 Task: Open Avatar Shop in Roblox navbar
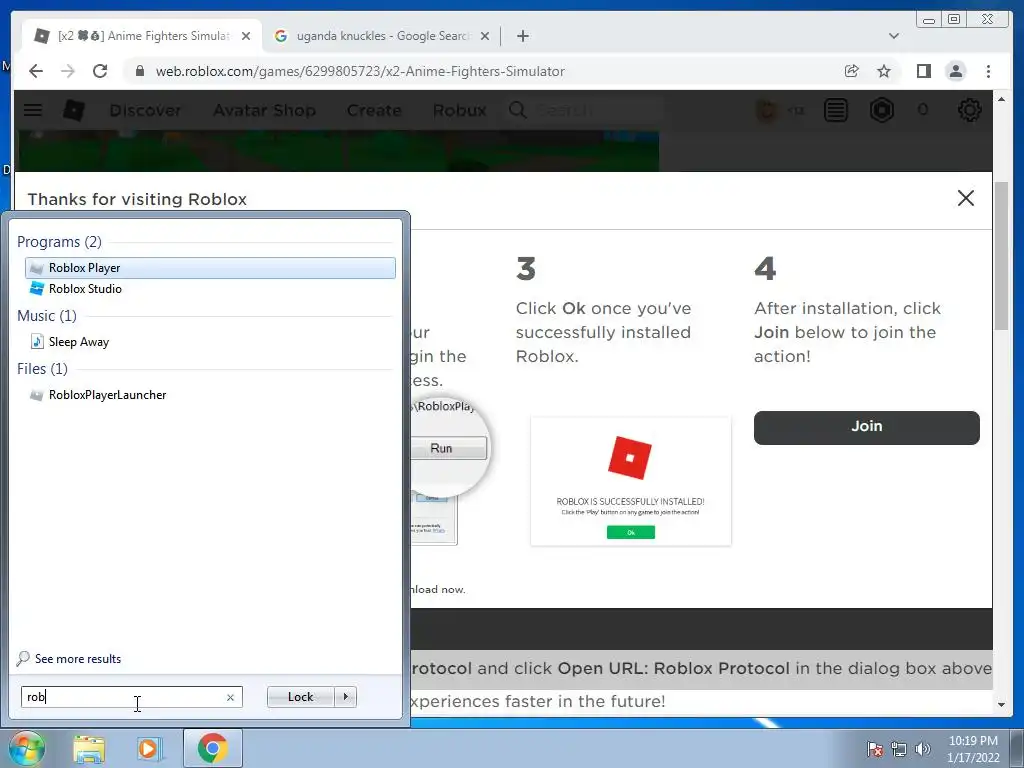pos(264,110)
